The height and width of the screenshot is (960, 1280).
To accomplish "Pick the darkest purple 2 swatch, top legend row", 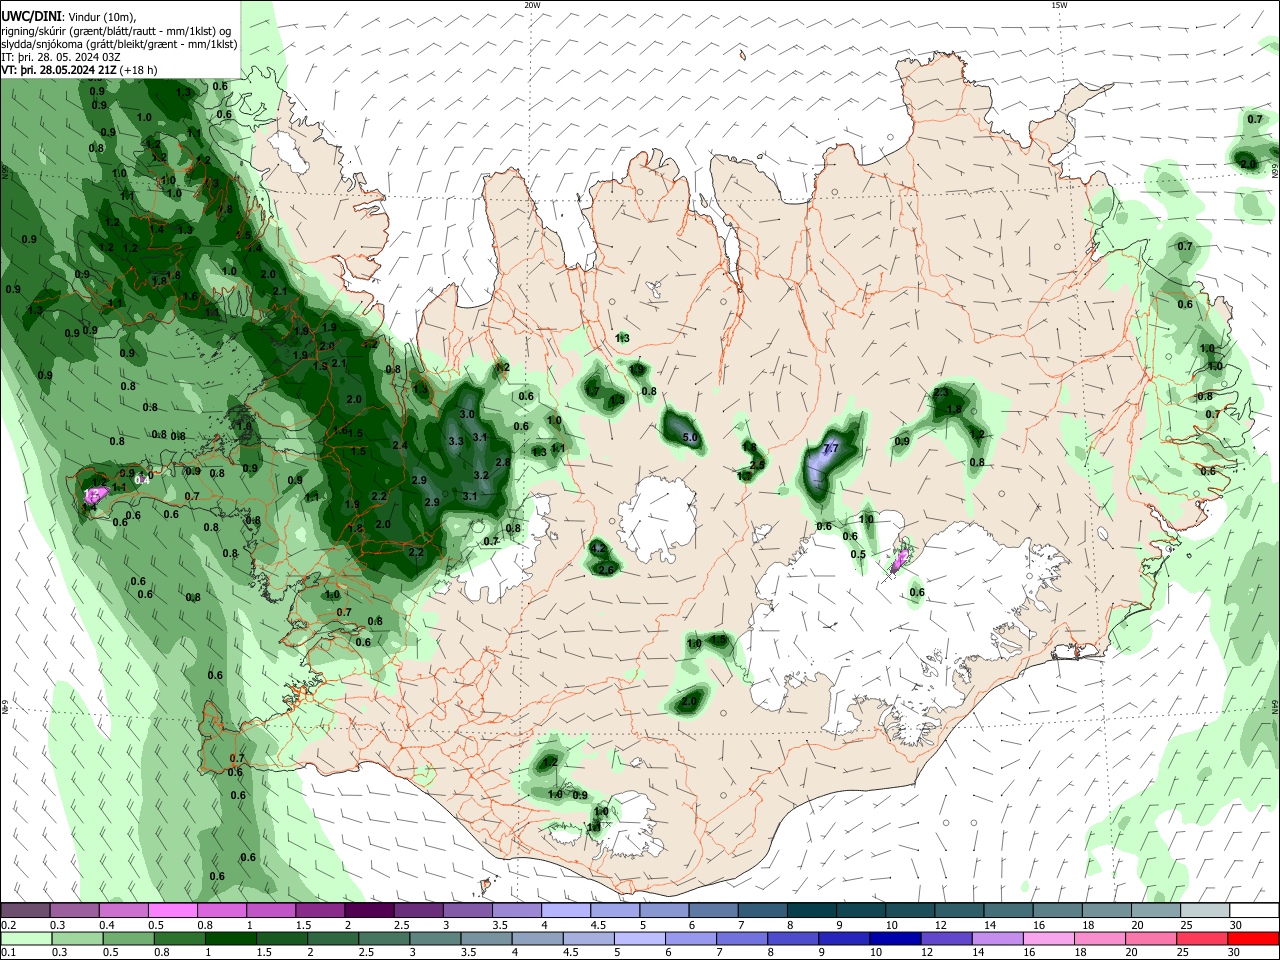I will coord(368,911).
